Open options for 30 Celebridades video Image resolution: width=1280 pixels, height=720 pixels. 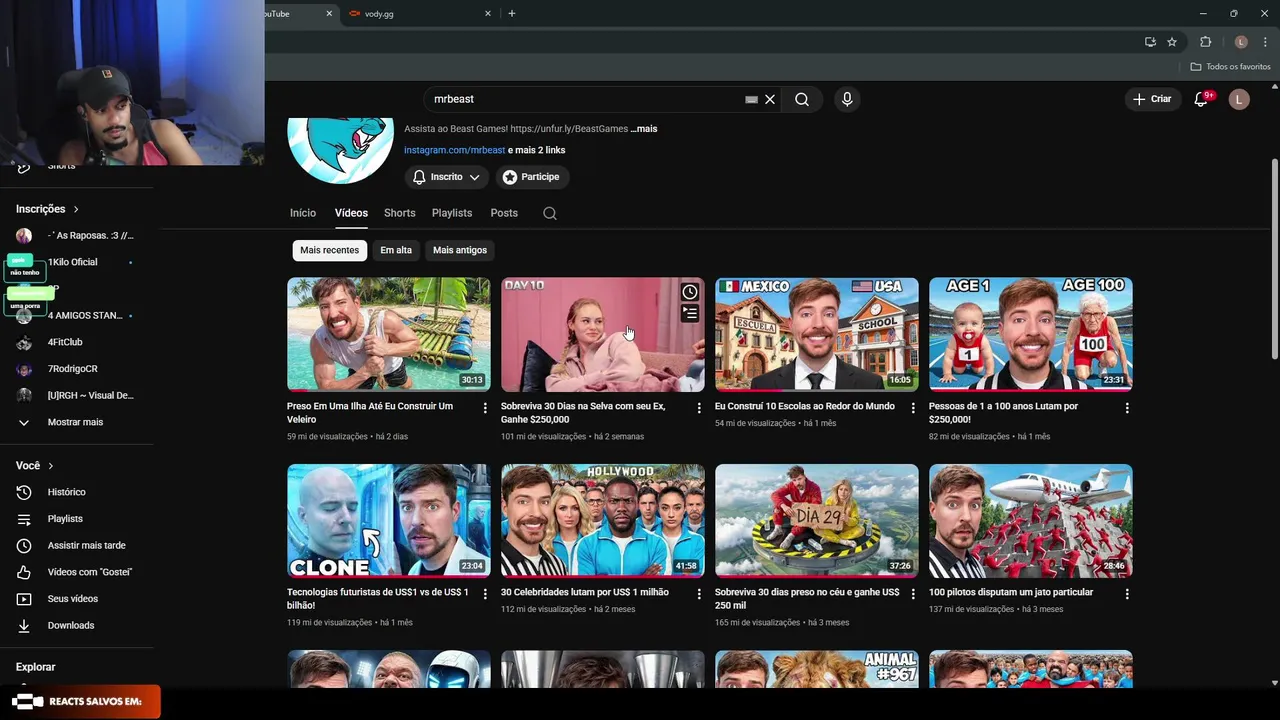click(x=699, y=594)
